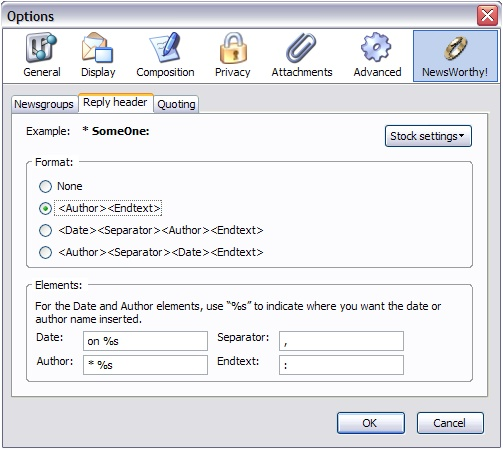Focus the Author element text field
This screenshot has width=503, height=450.
coord(145,365)
